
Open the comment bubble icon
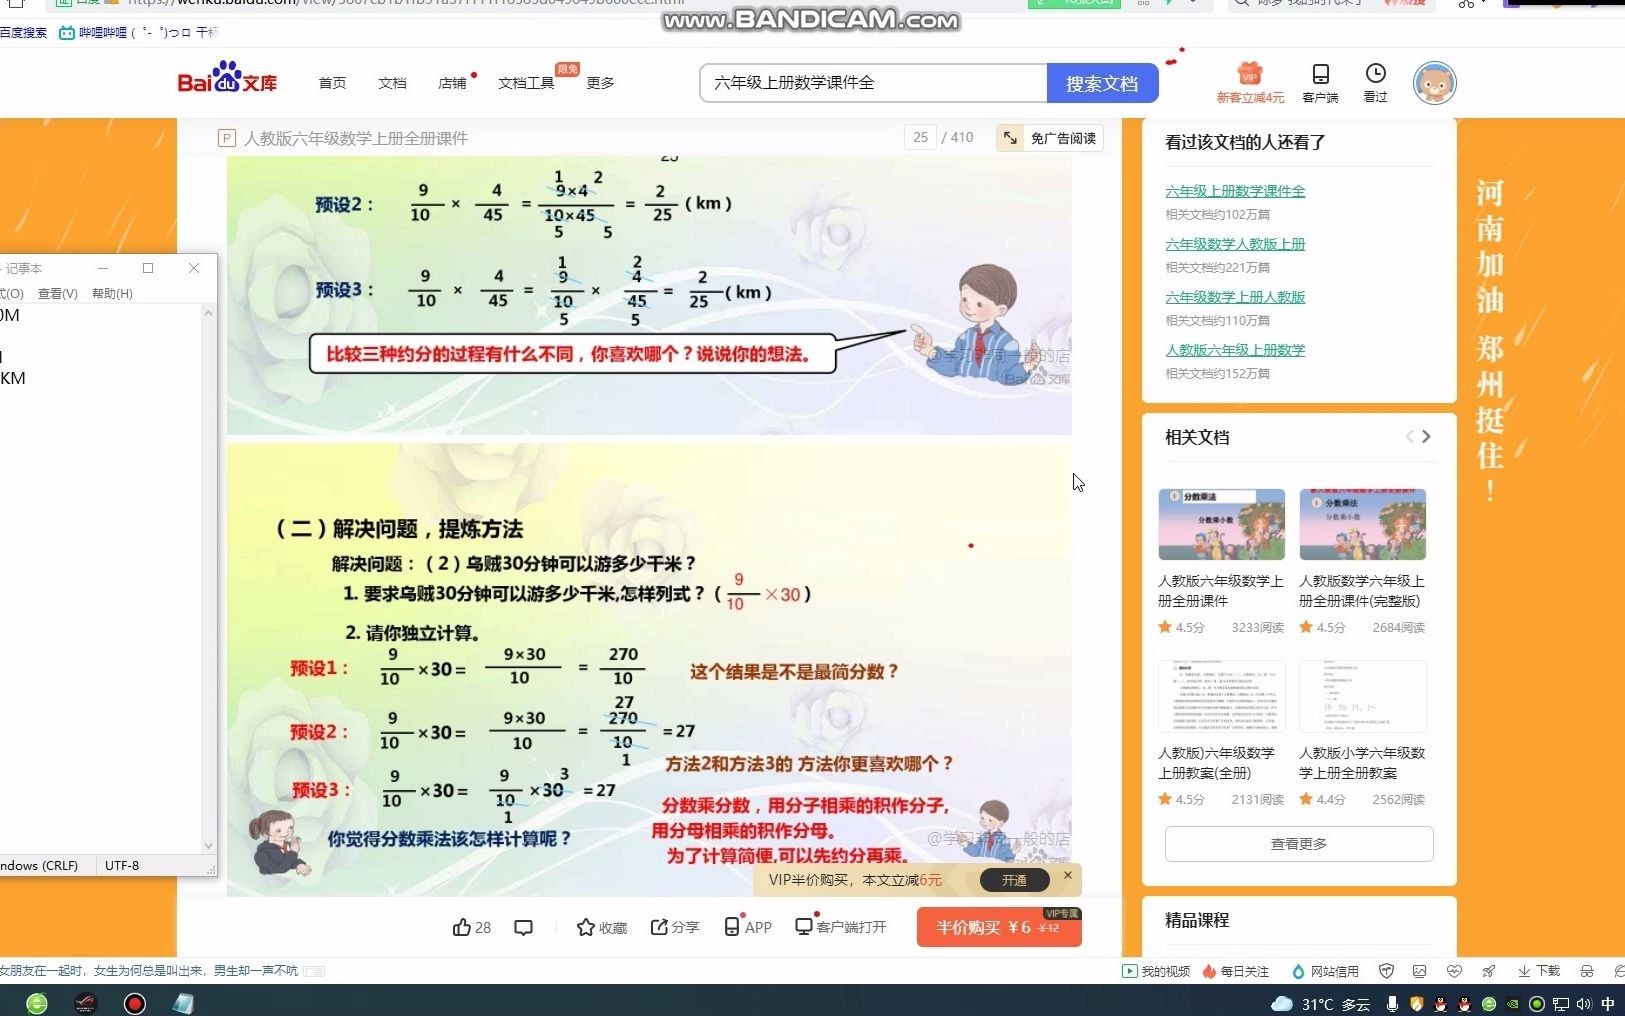pyautogui.click(x=523, y=928)
